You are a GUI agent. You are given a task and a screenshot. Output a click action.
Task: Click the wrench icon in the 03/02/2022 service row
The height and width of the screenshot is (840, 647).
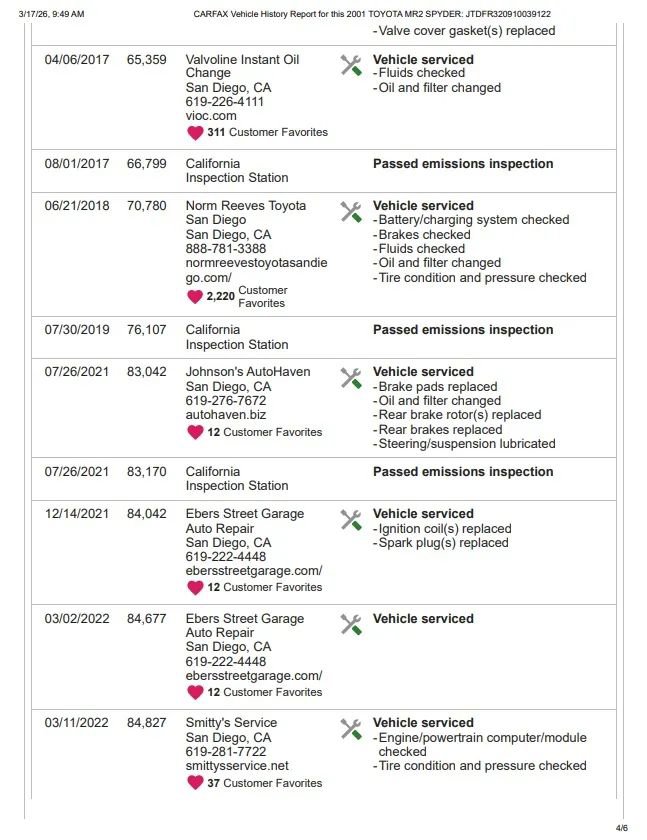pyautogui.click(x=350, y=625)
